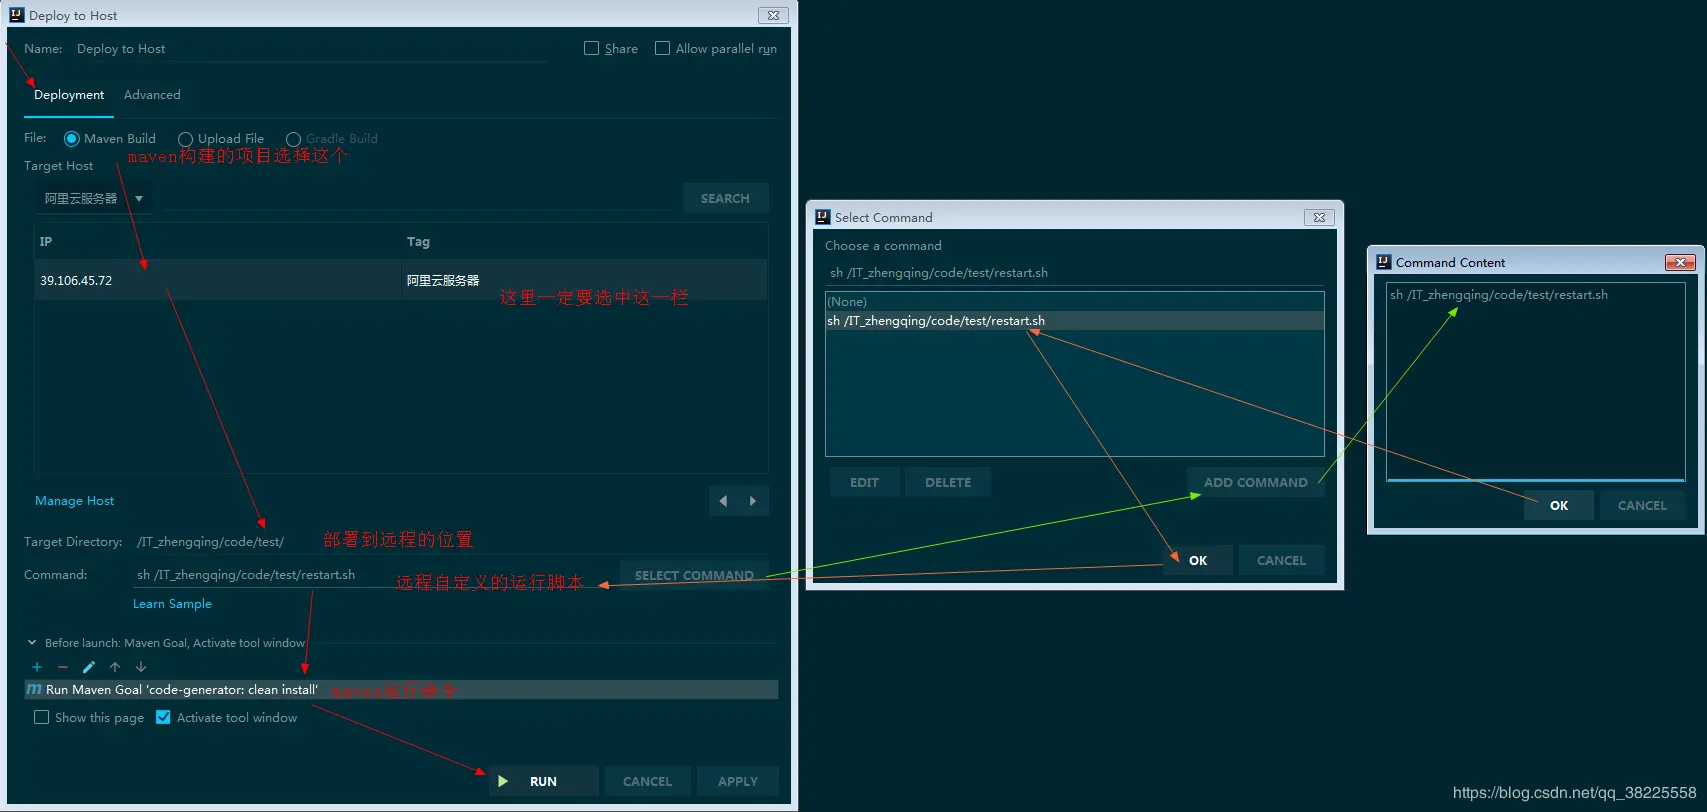Viewport: 1707px width, 812px height.
Task: Click the ADD COMMAND button
Action: click(x=1255, y=482)
